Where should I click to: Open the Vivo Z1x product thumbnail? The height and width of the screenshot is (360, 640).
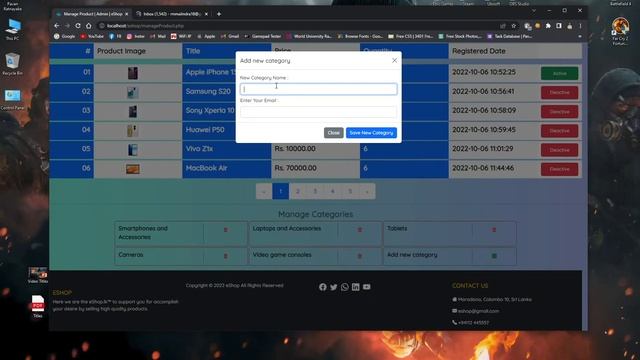point(133,150)
